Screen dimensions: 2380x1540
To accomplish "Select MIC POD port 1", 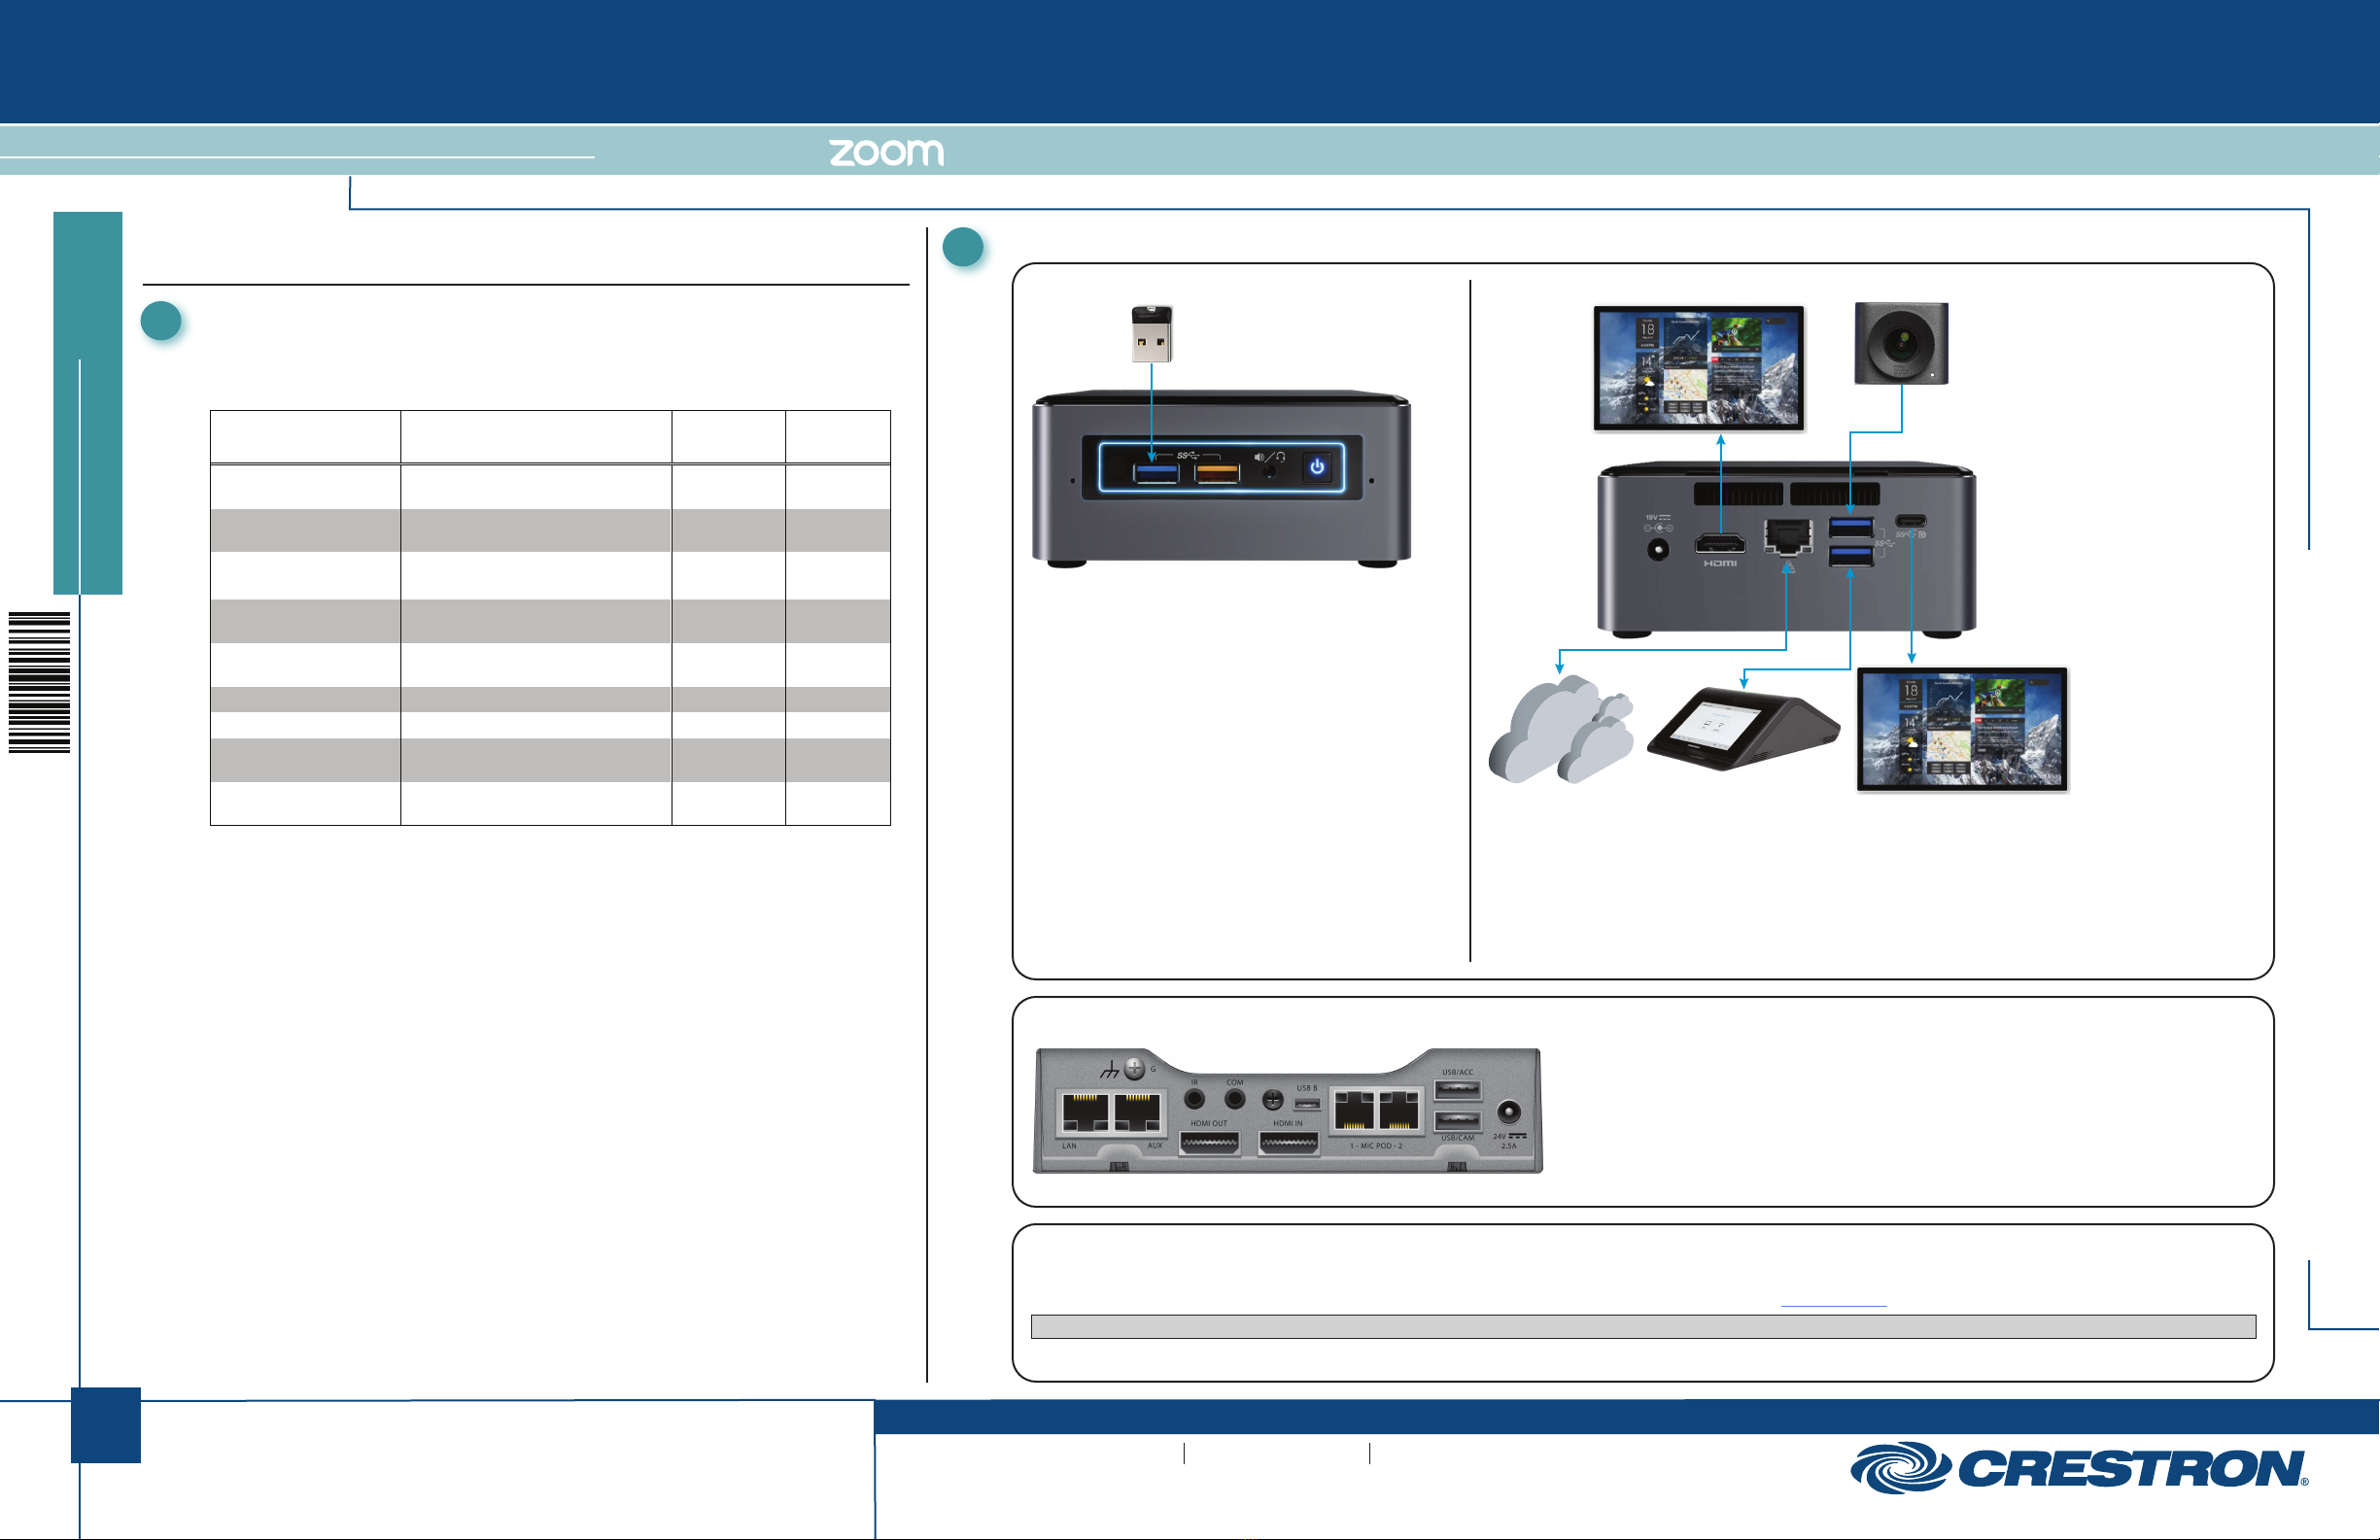I will (x=1354, y=1112).
